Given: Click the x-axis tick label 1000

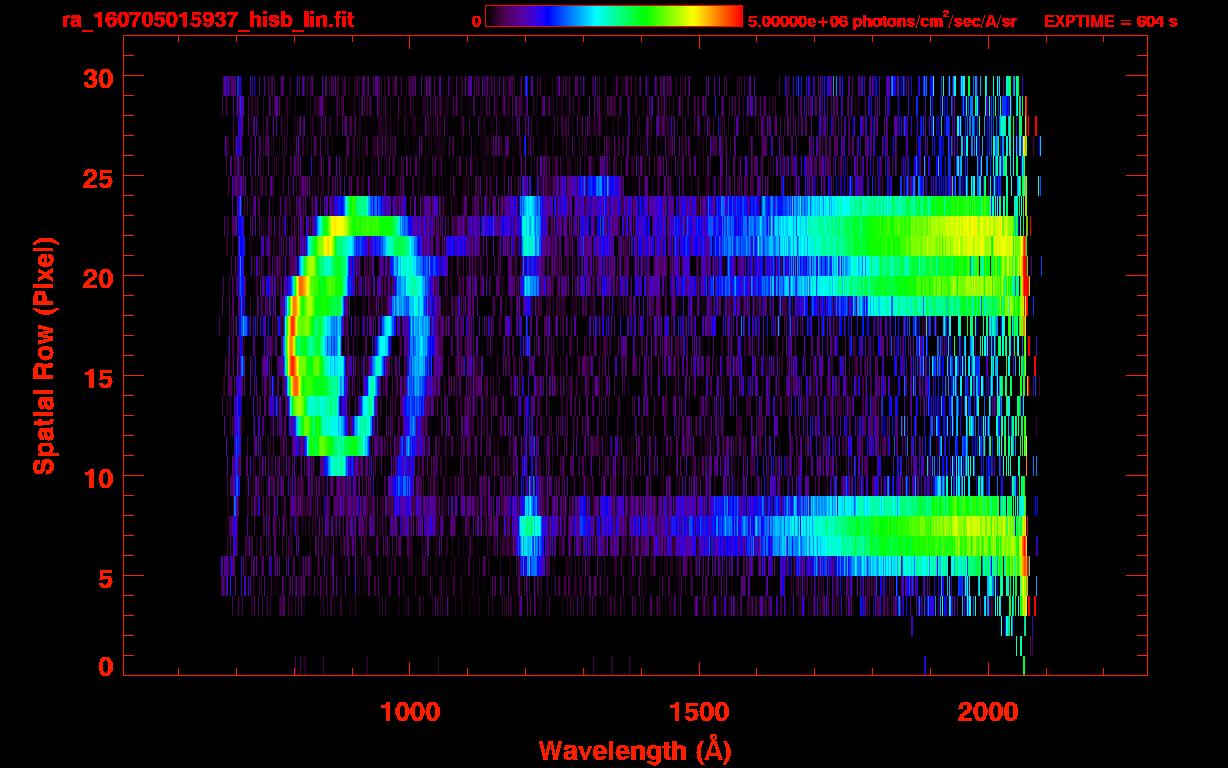Looking at the screenshot, I should pyautogui.click(x=409, y=712).
